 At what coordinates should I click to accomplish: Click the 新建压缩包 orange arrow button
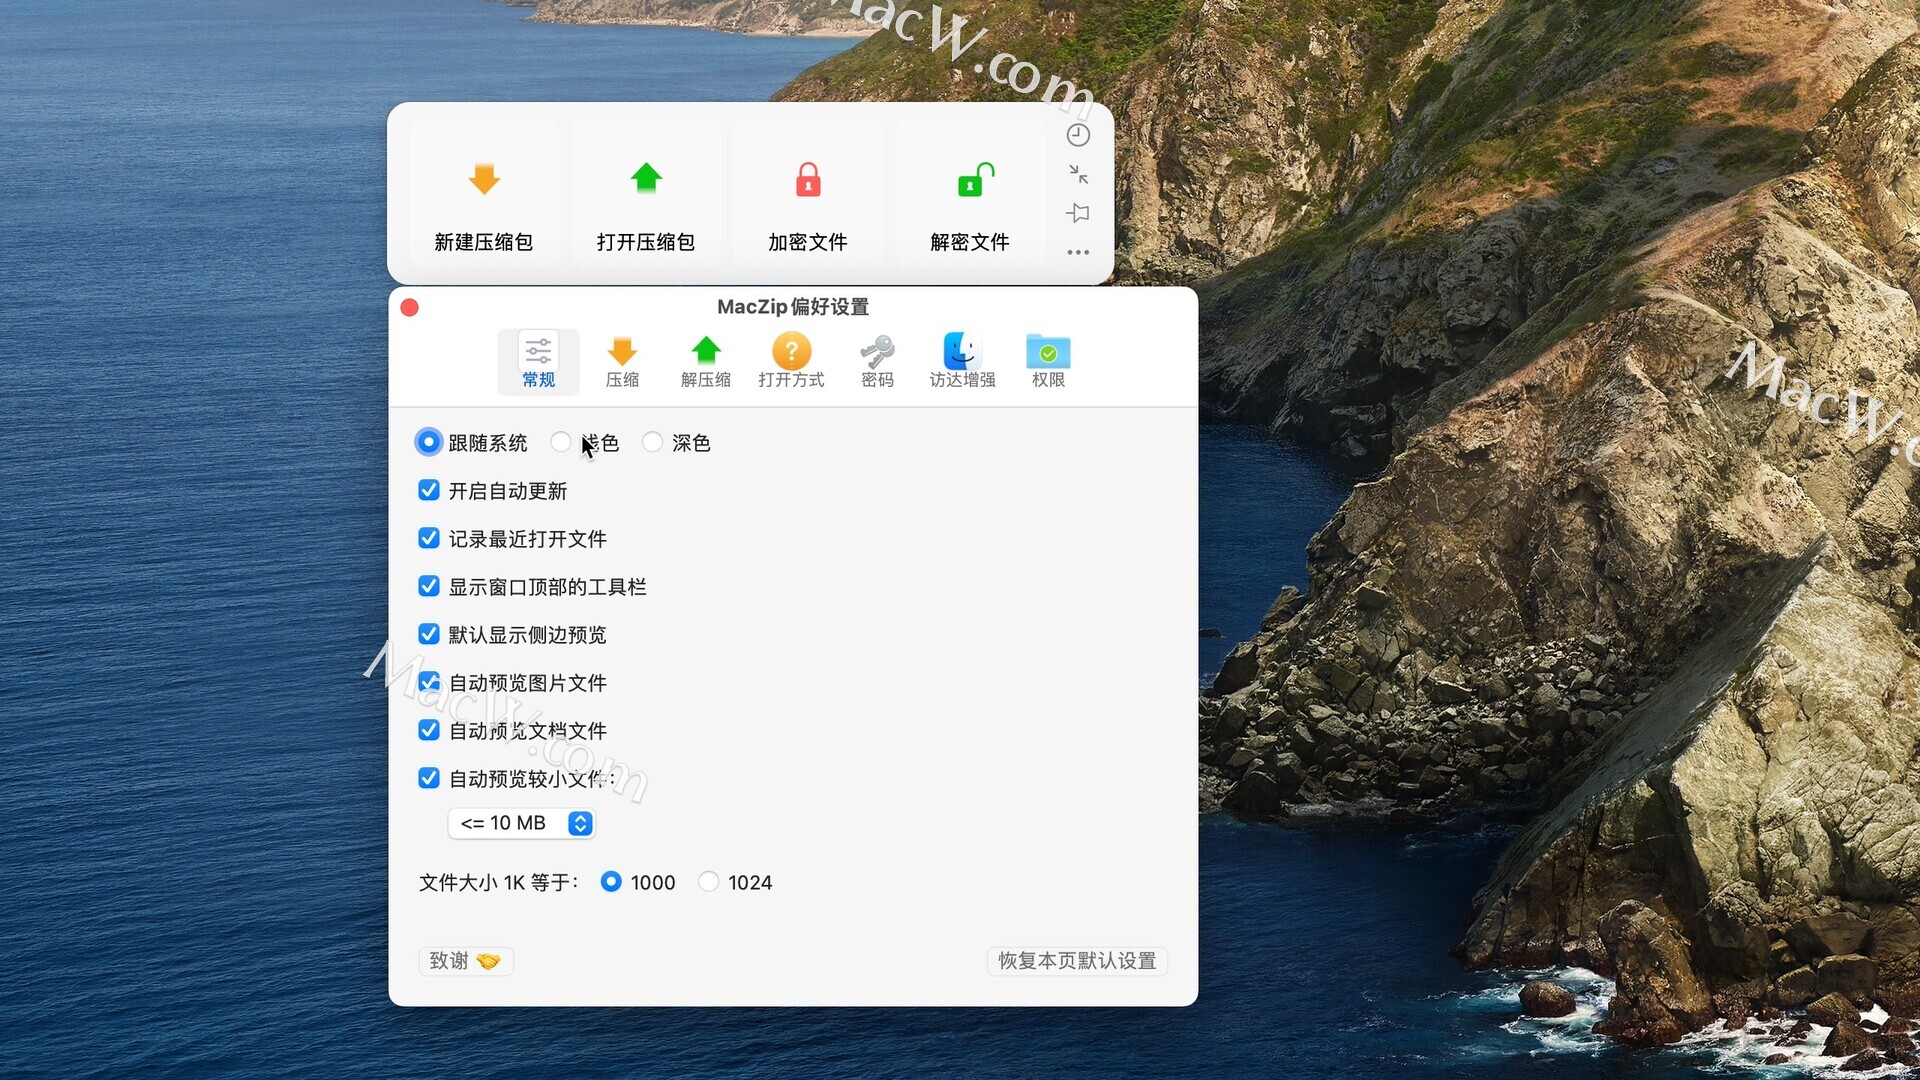(x=484, y=193)
